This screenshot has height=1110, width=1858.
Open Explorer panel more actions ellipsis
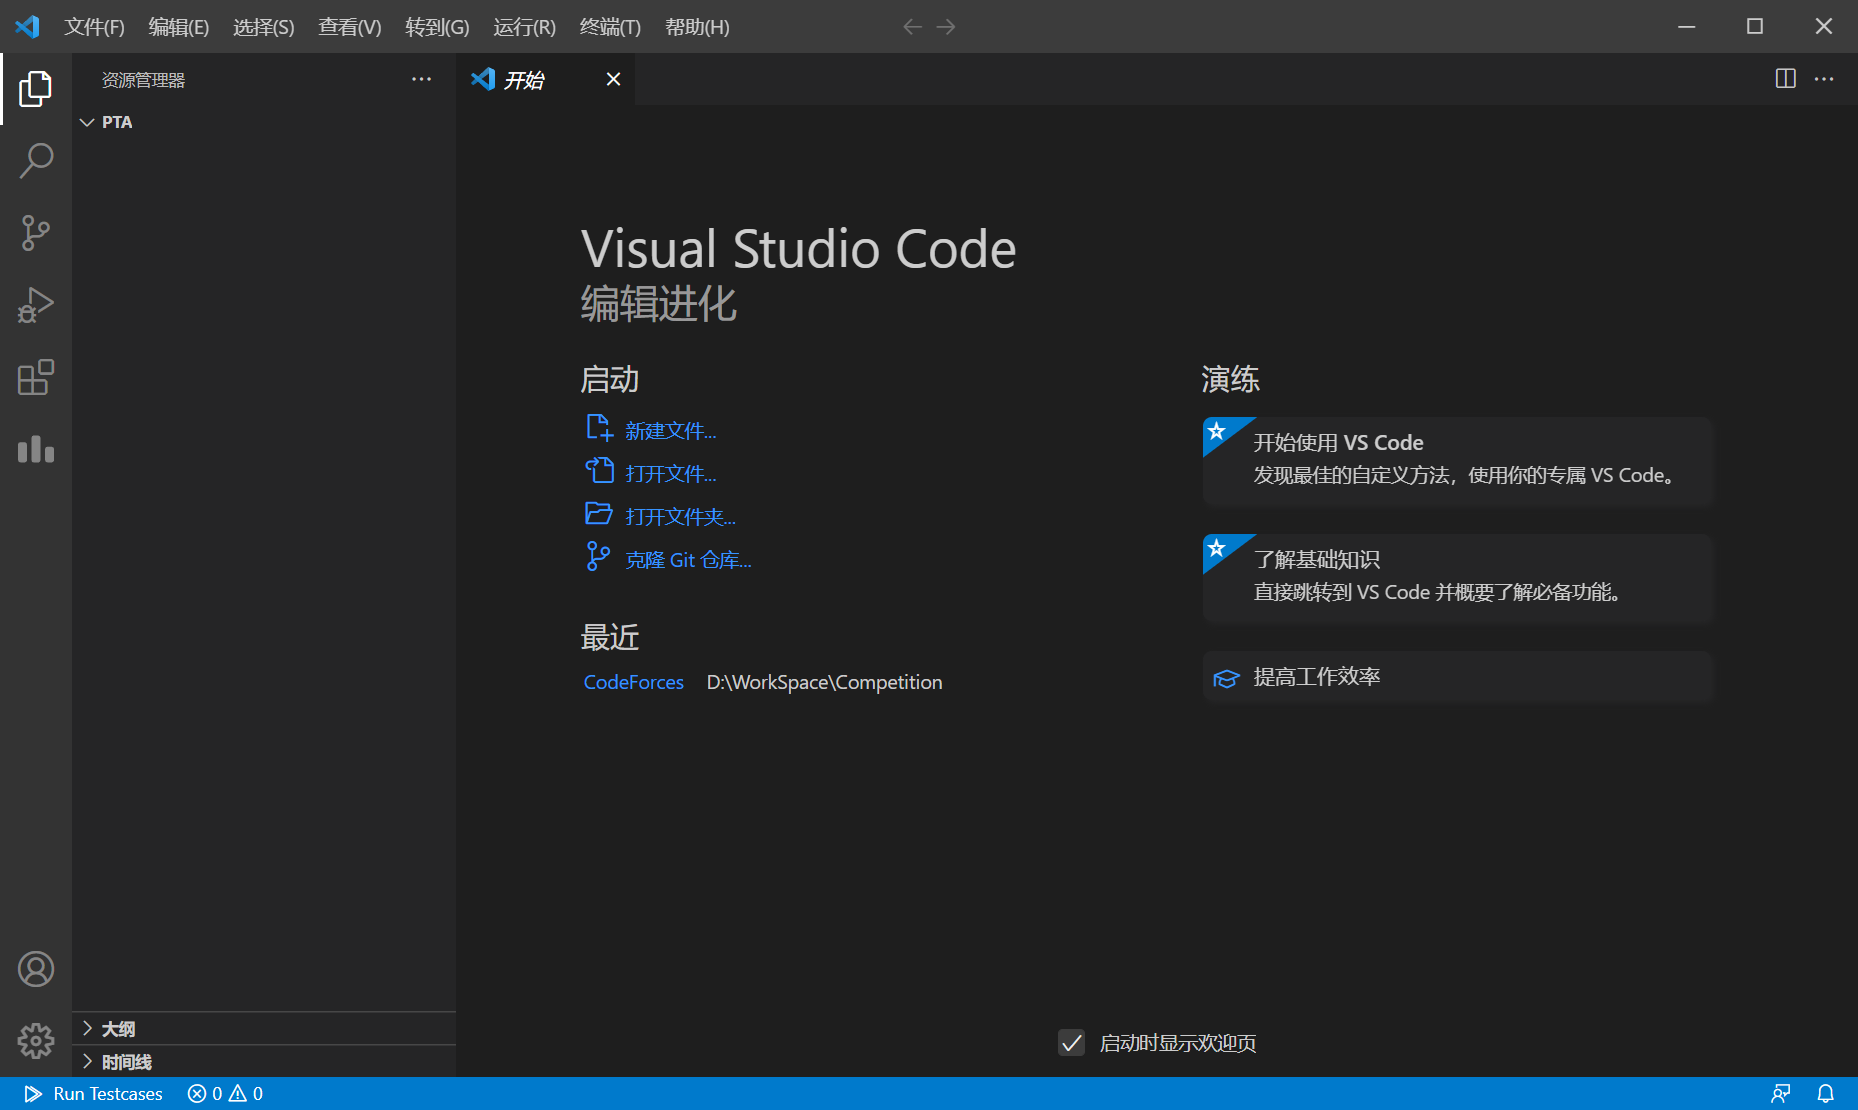[x=422, y=79]
